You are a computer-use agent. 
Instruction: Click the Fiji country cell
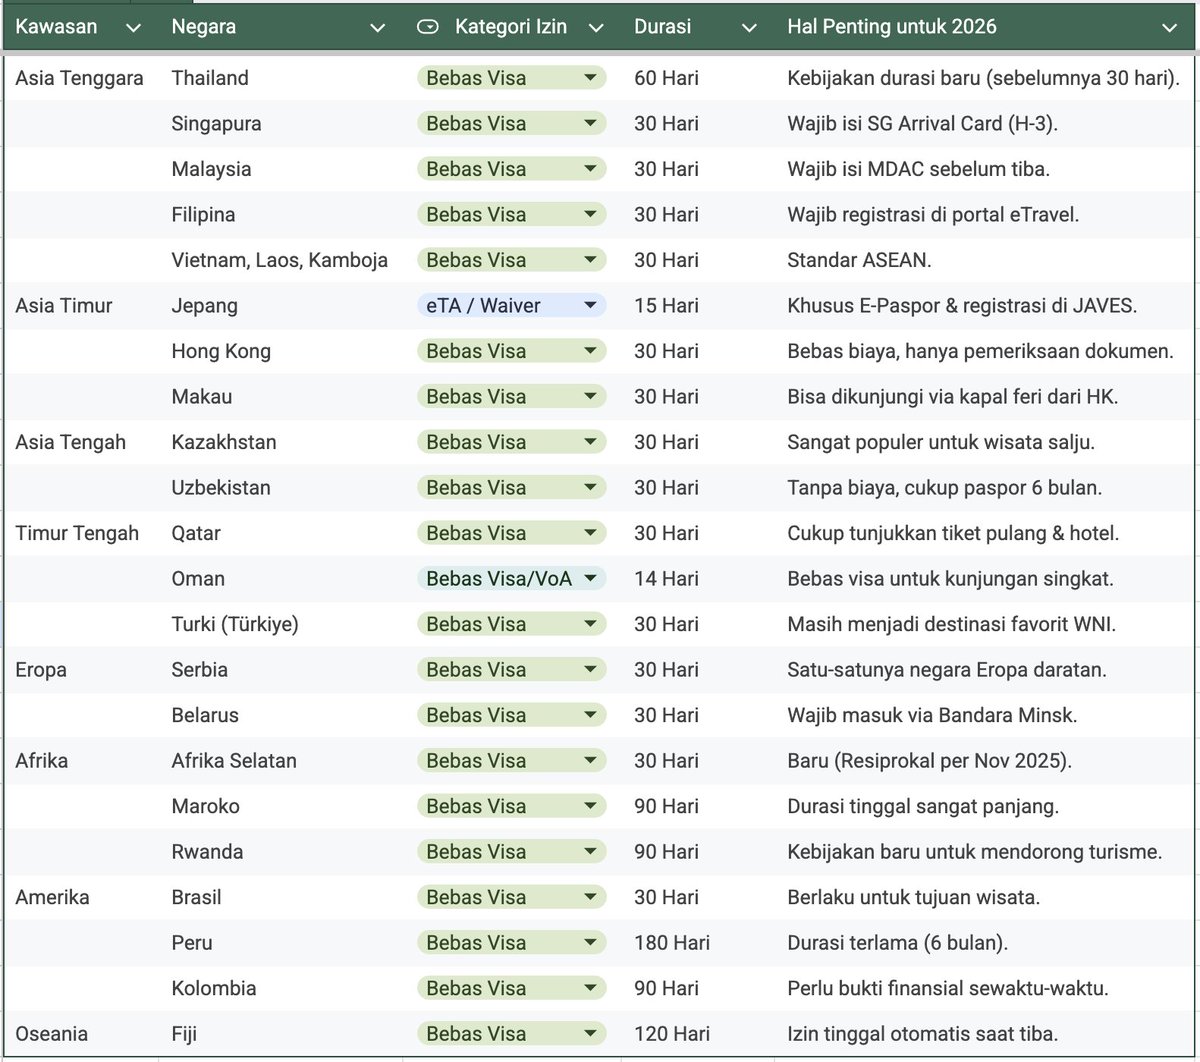click(282, 1034)
